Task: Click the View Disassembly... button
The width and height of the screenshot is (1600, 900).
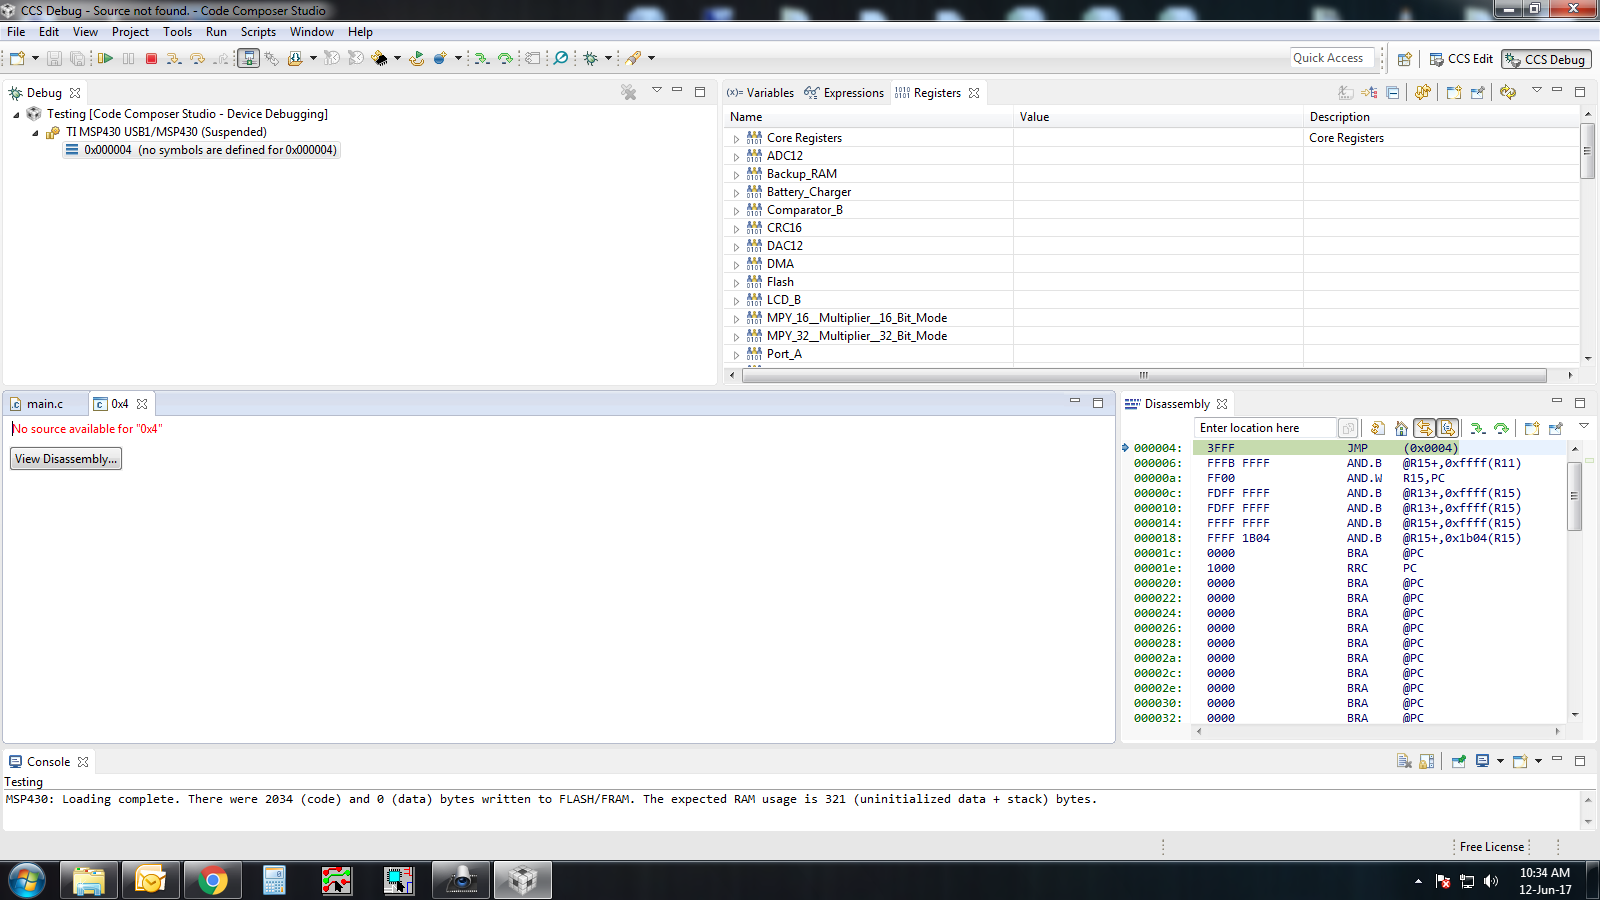Action: click(66, 459)
